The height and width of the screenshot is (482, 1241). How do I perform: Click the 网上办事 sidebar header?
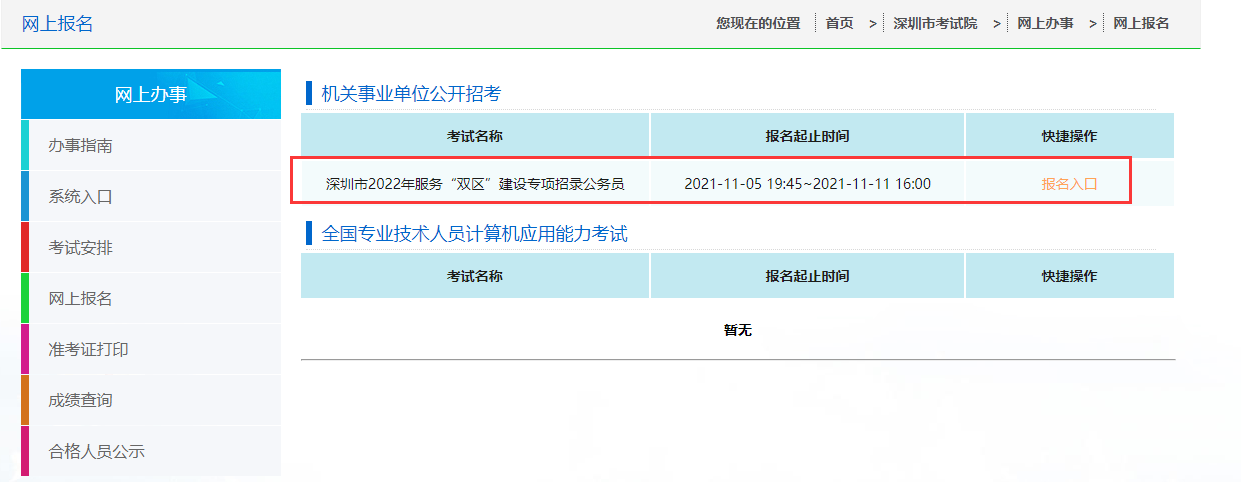pos(151,95)
